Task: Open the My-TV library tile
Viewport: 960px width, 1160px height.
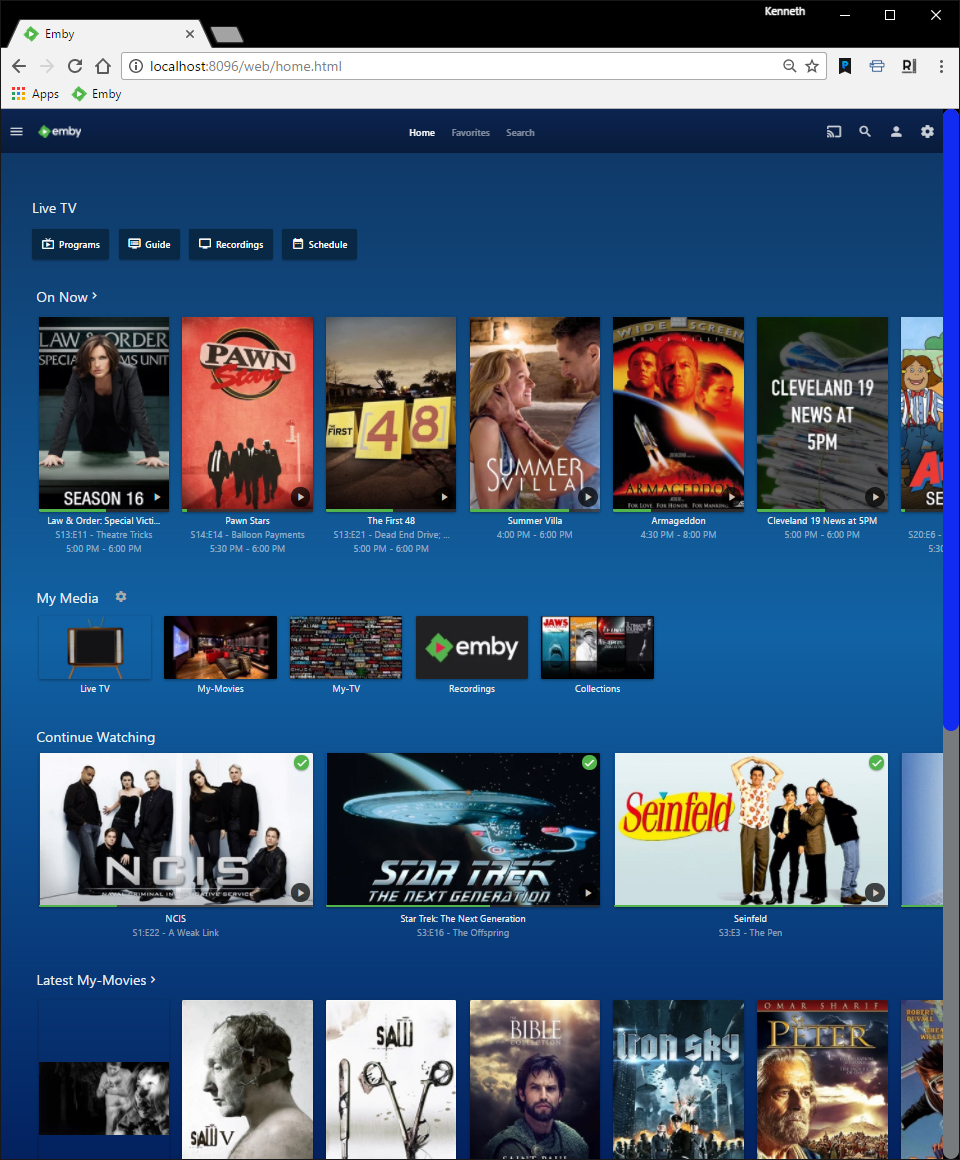Action: tap(346, 647)
